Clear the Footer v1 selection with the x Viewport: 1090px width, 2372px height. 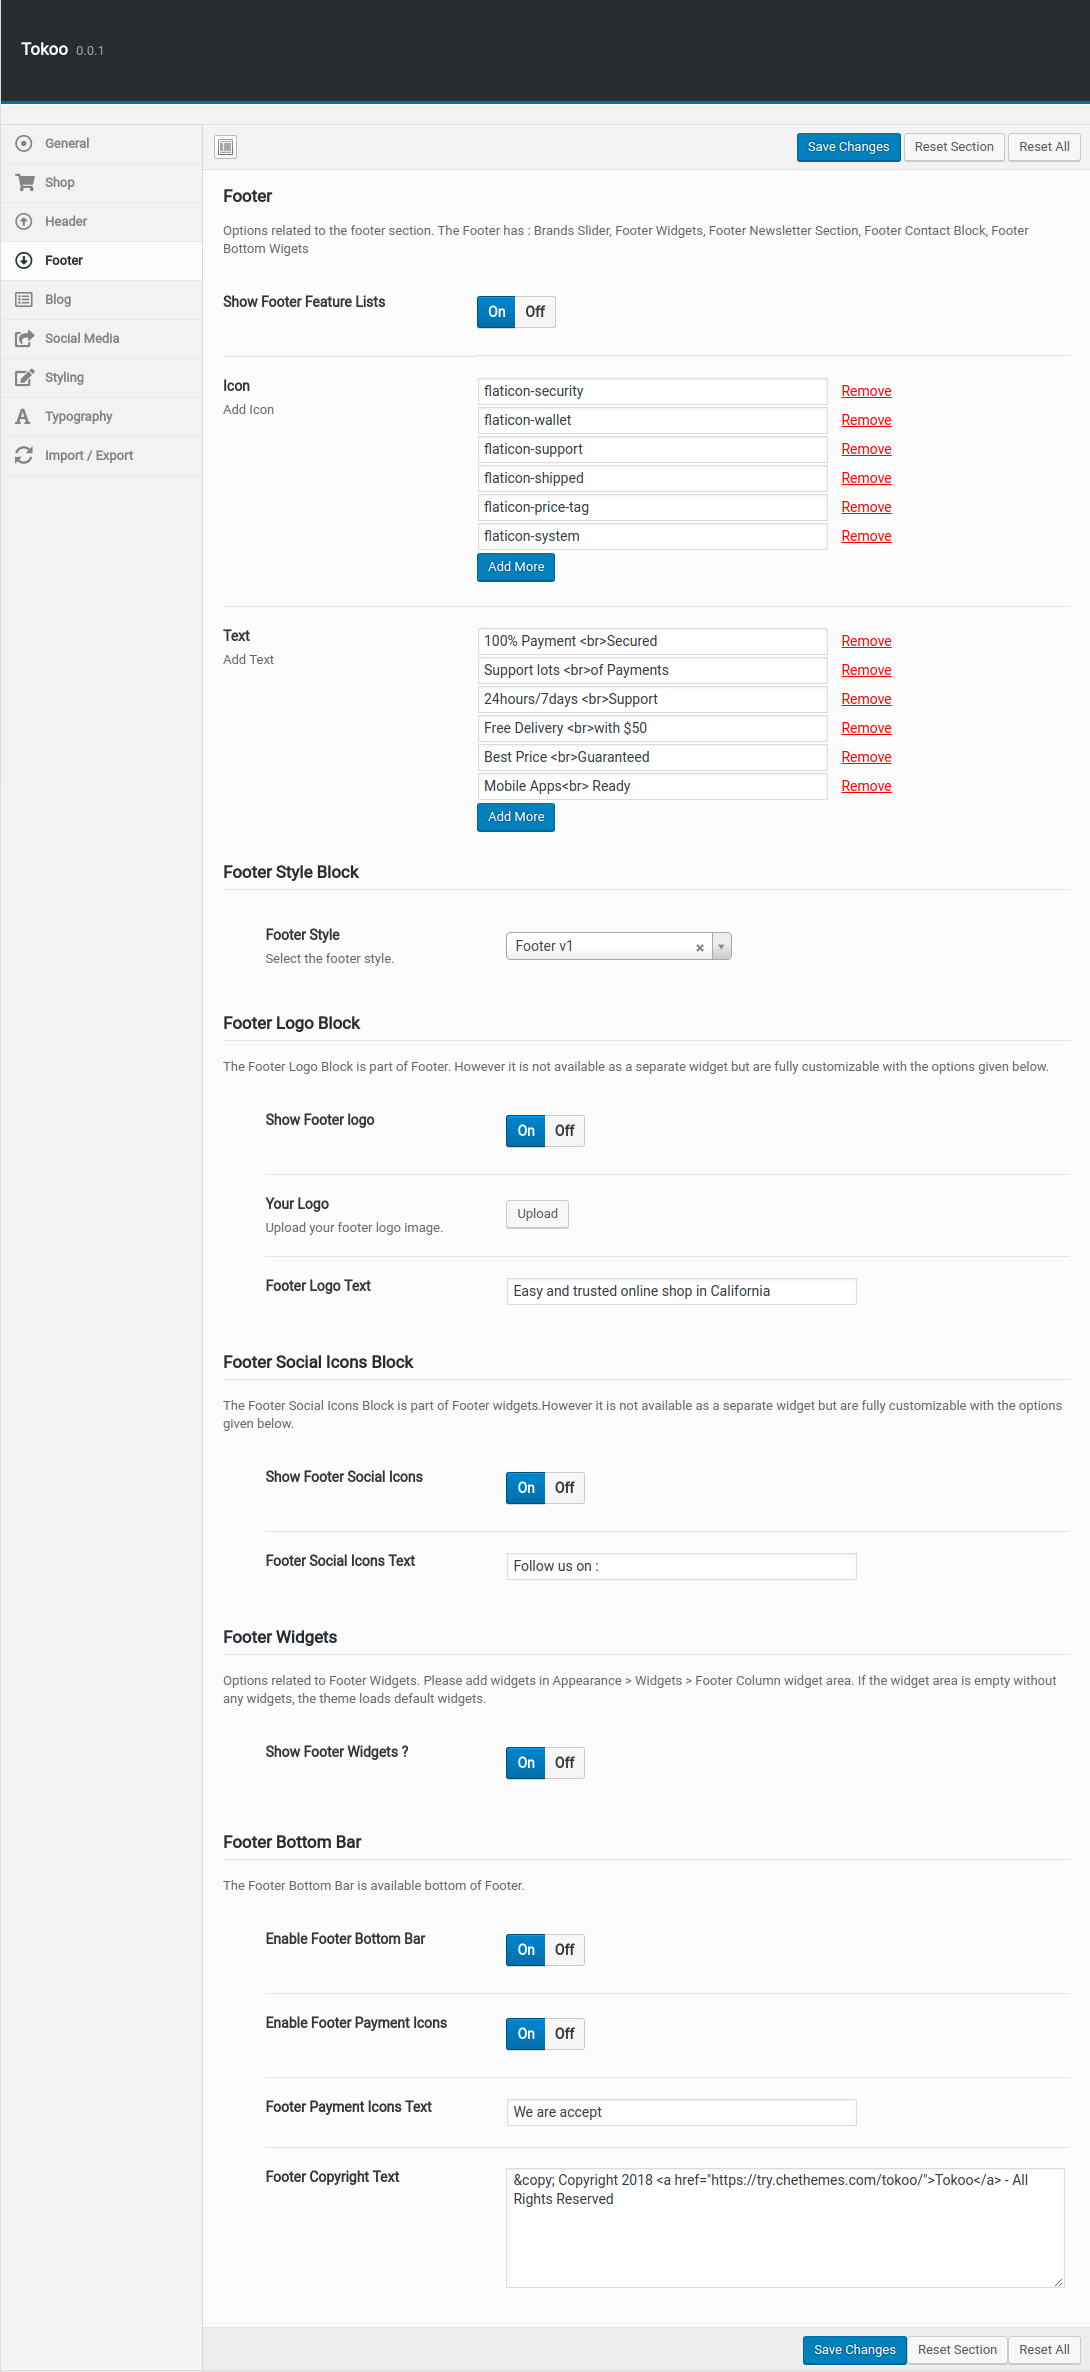tap(700, 947)
